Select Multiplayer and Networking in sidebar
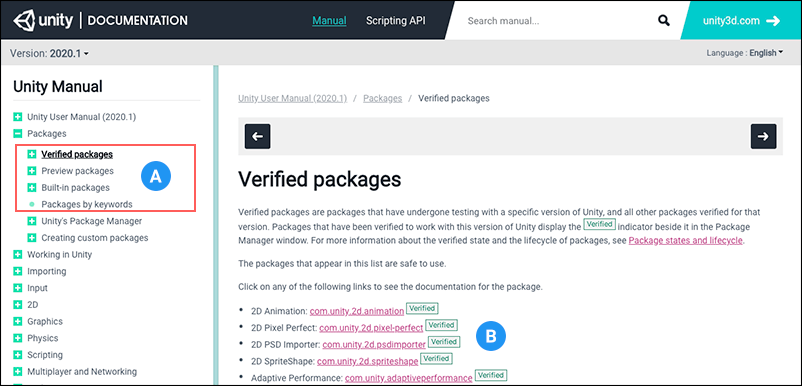Viewport: 802px width, 386px height. [x=82, y=372]
